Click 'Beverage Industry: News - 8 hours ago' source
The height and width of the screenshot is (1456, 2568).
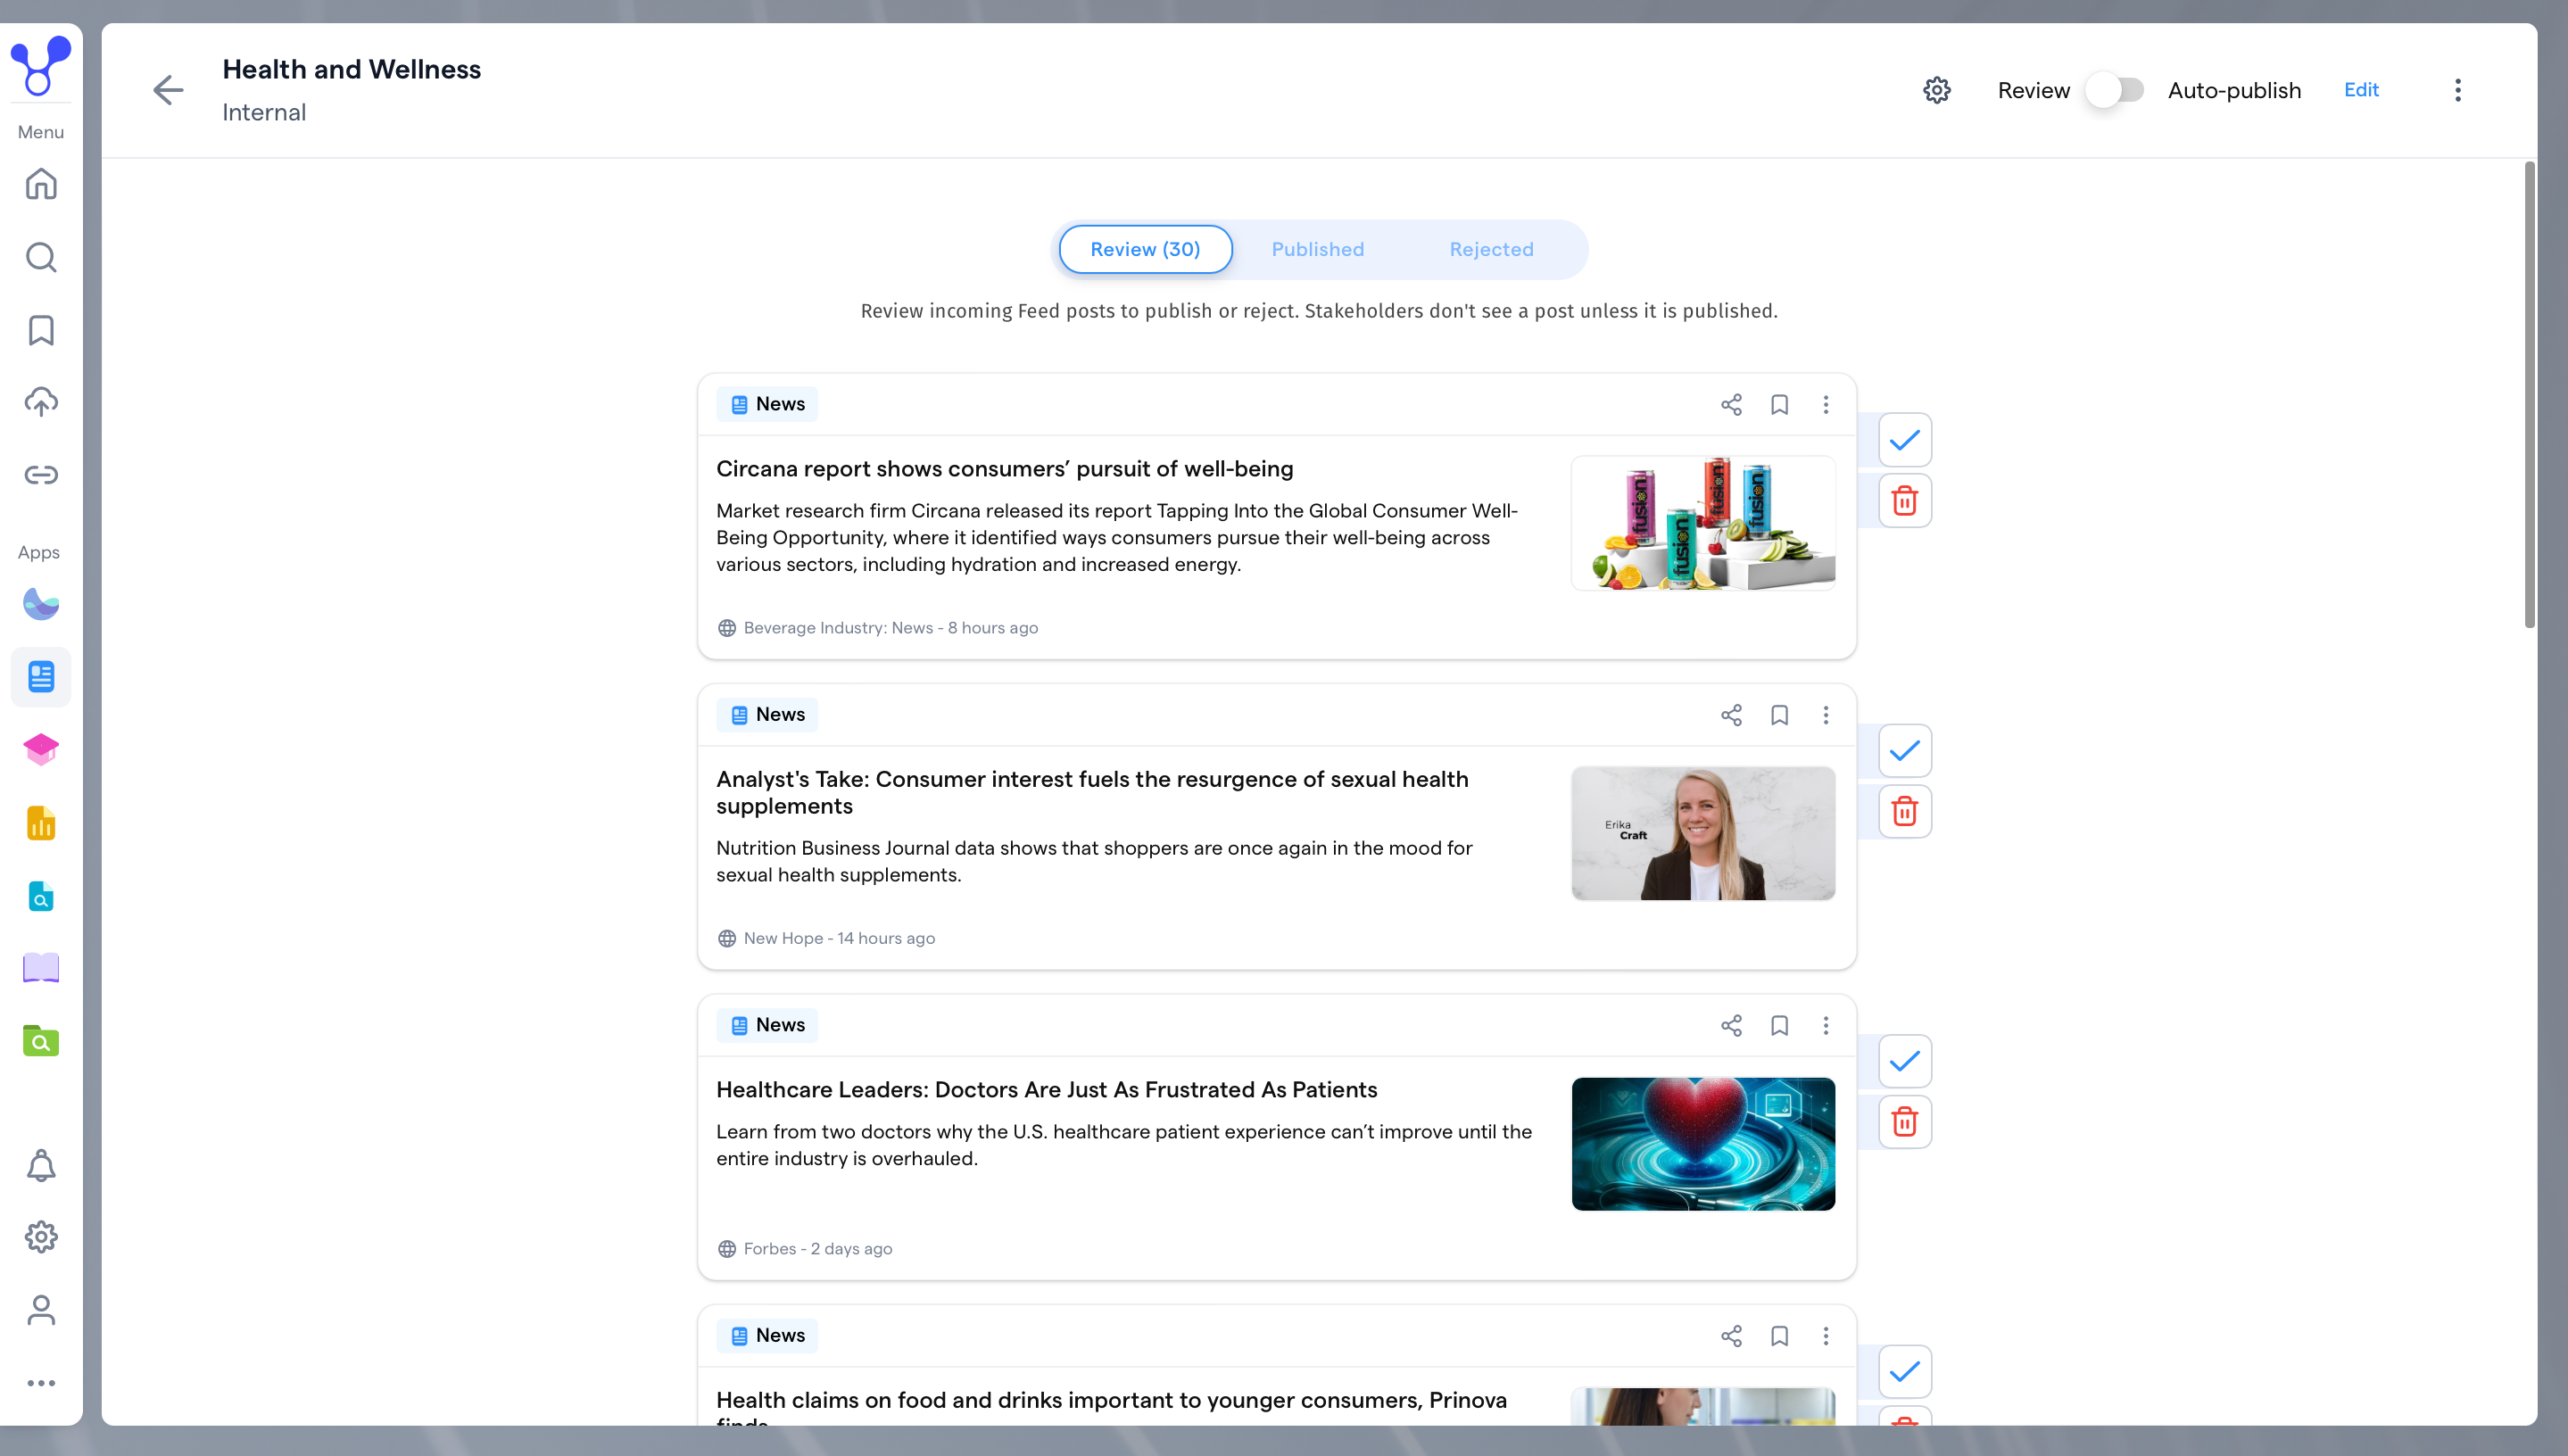[x=890, y=628]
